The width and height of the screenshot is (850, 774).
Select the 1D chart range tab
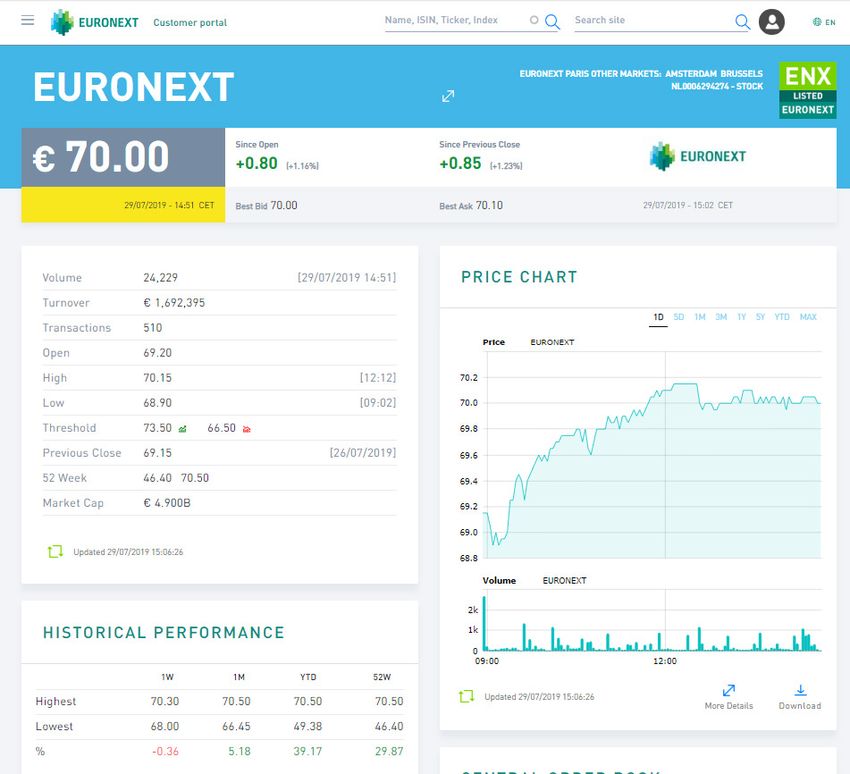[x=658, y=317]
